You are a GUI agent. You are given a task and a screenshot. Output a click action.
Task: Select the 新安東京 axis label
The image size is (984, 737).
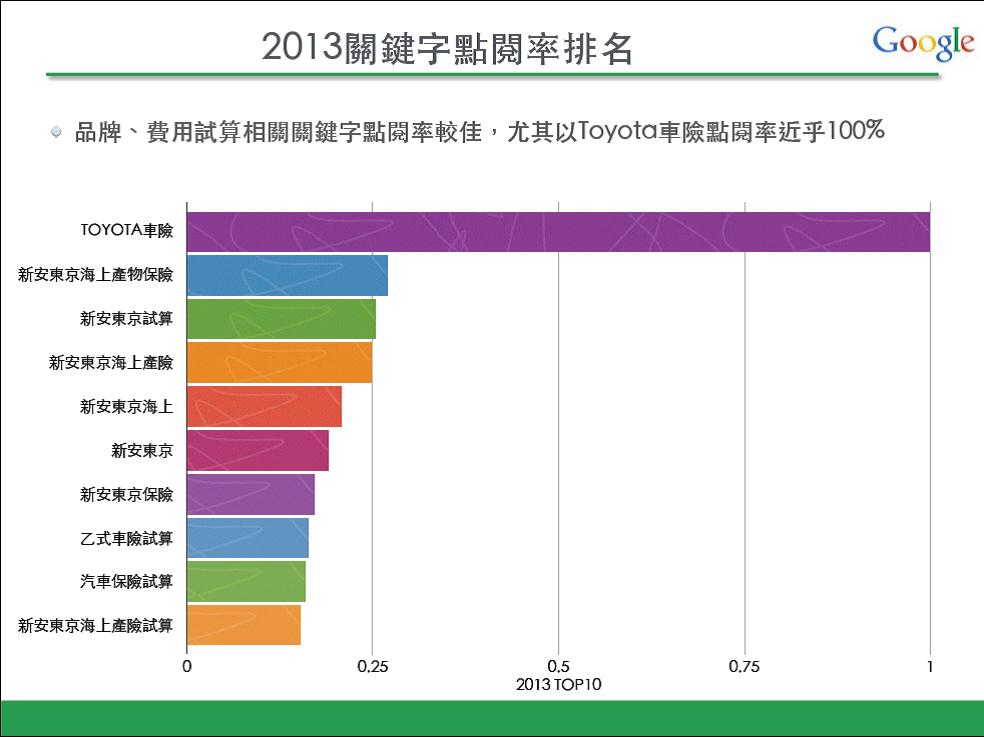(142, 450)
